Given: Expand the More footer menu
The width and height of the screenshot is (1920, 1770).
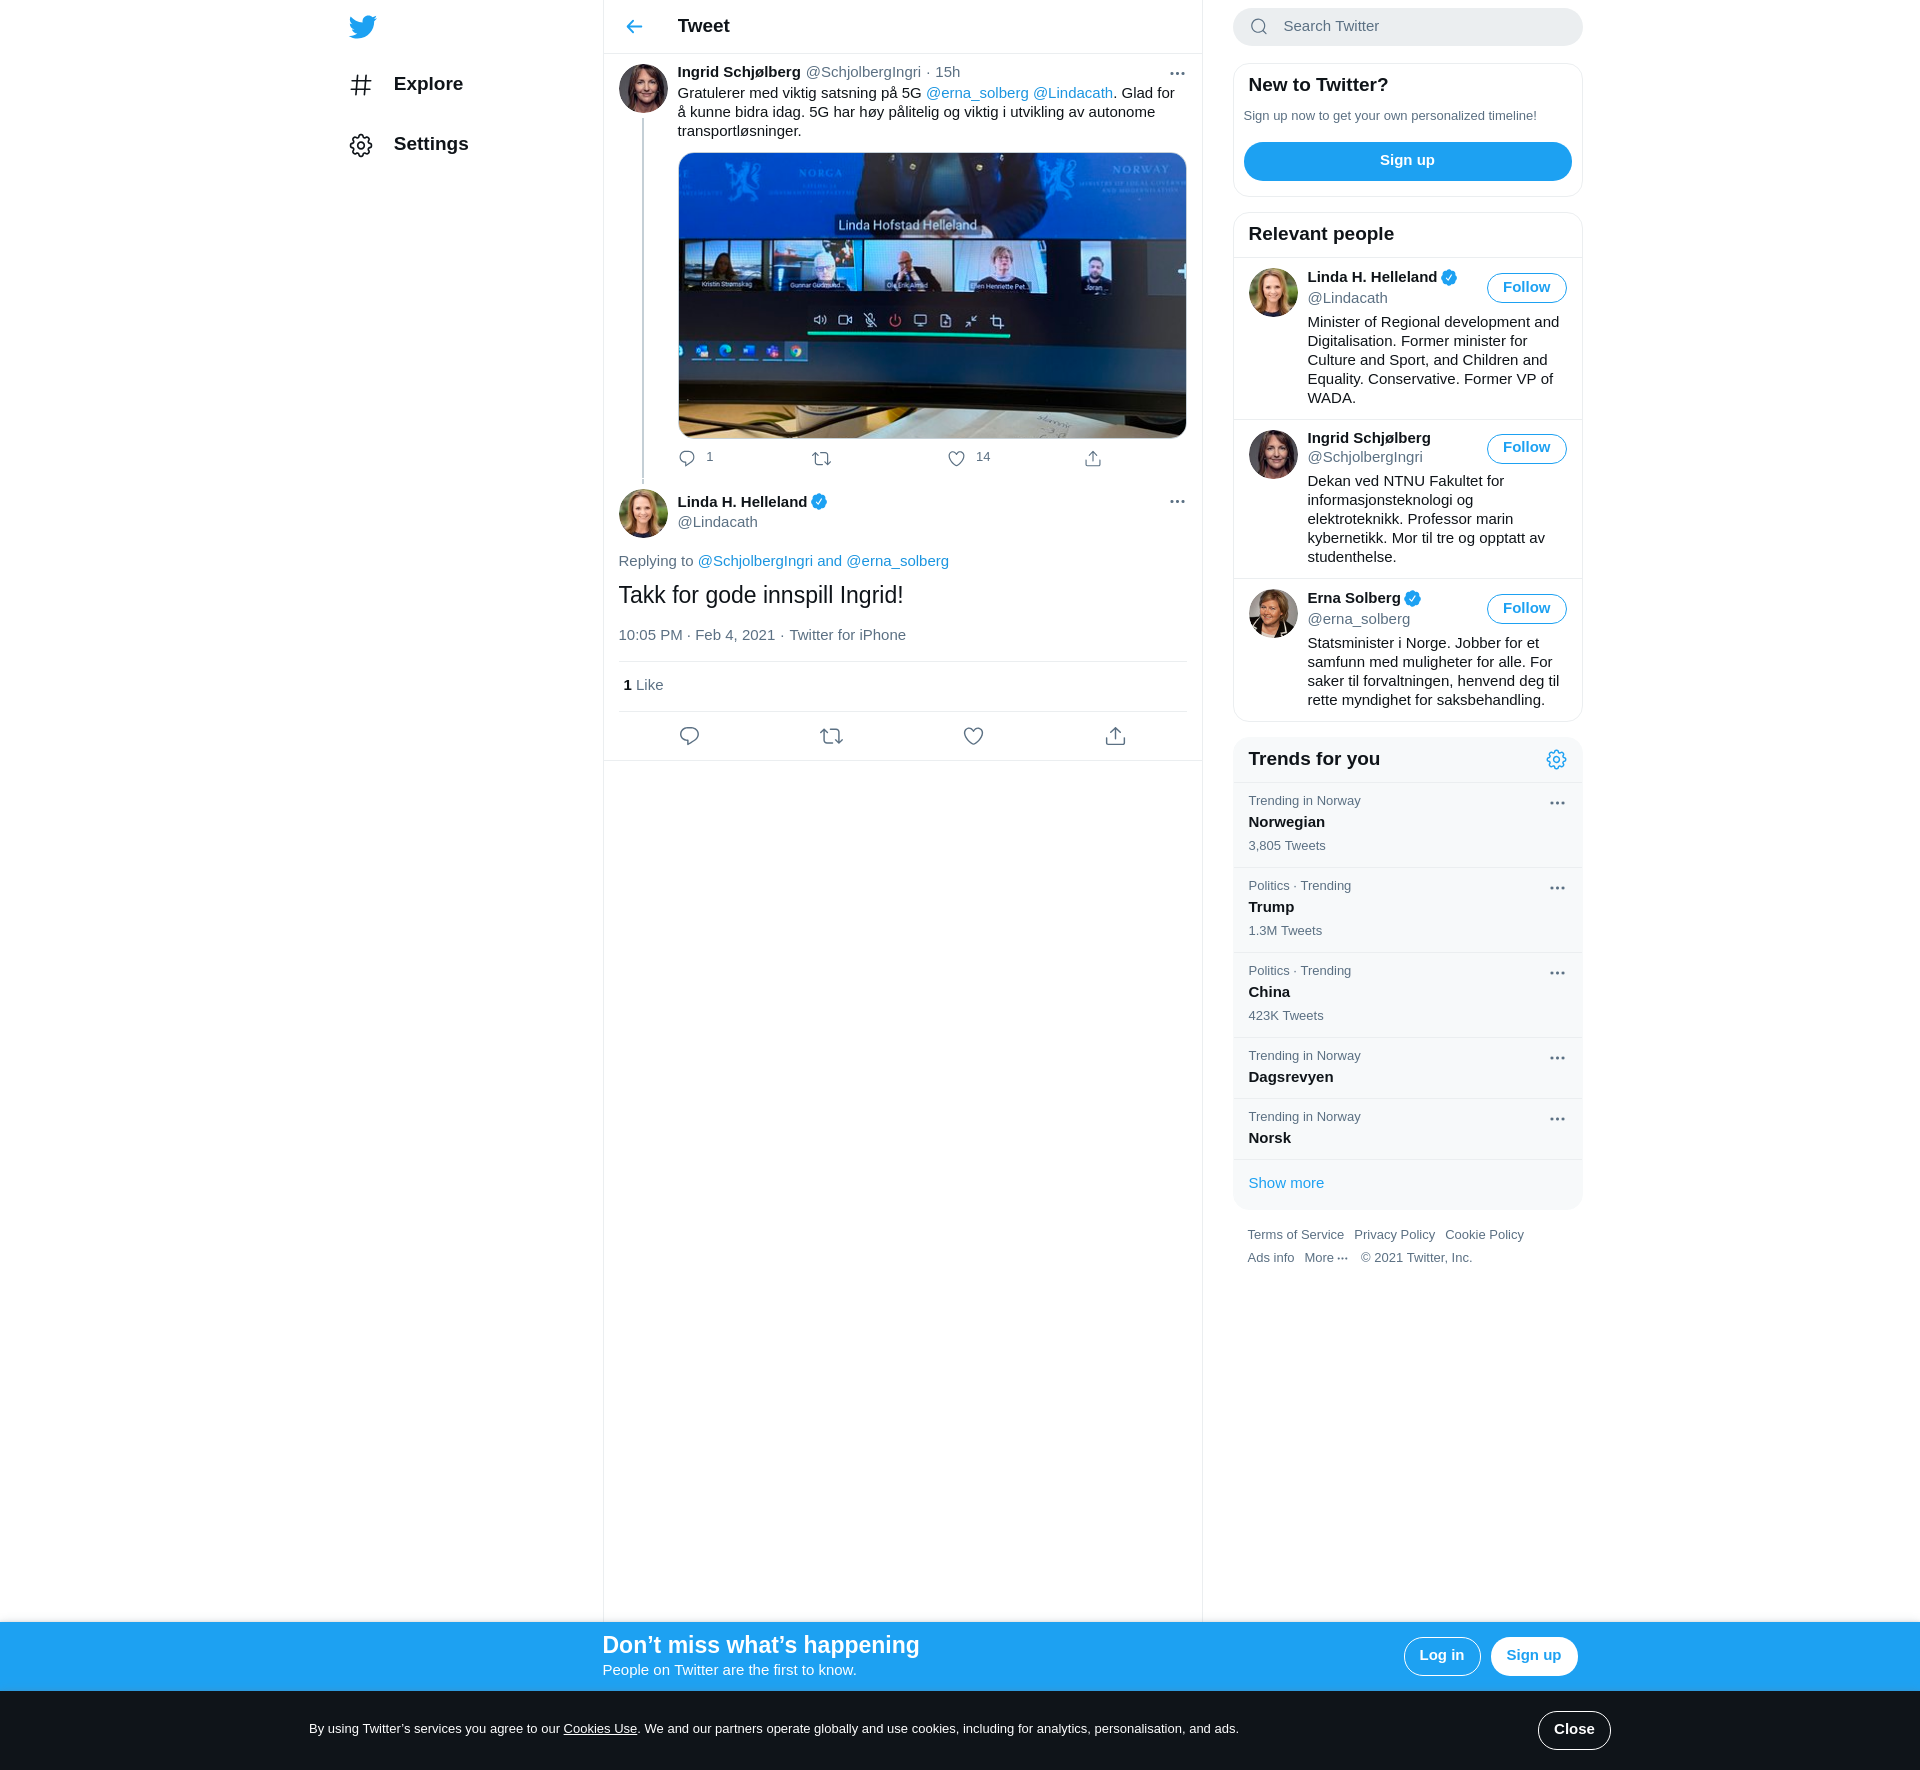Looking at the screenshot, I should click(x=1326, y=1258).
